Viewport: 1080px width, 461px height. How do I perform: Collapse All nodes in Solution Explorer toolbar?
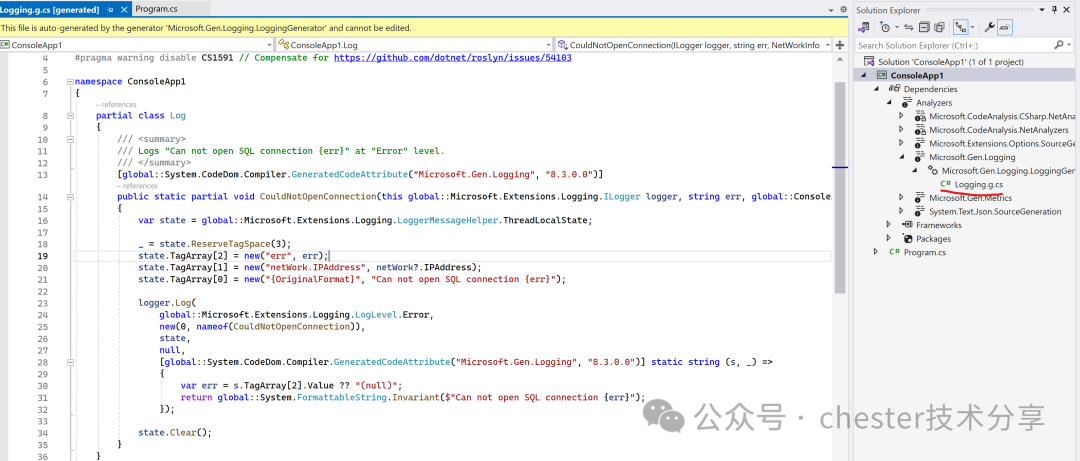coord(923,28)
